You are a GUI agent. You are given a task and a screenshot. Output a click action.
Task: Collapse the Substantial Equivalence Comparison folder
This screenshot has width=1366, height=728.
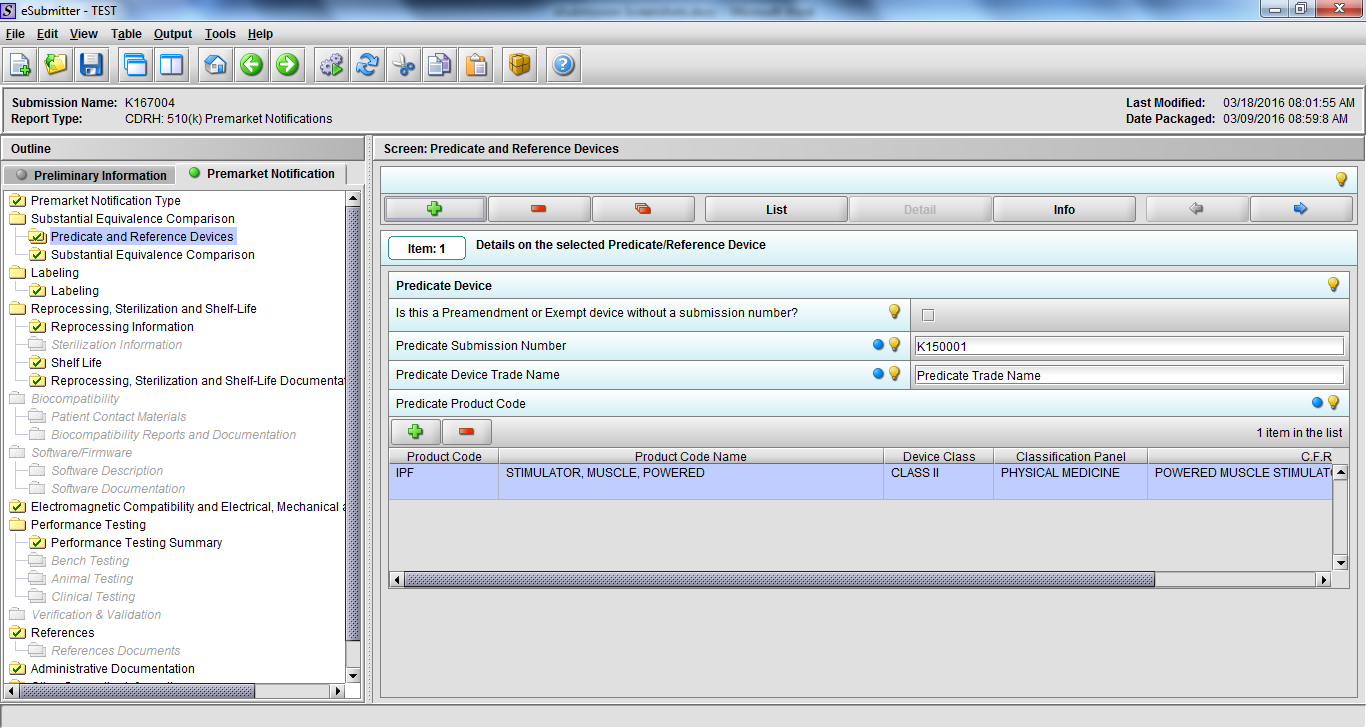click(18, 219)
